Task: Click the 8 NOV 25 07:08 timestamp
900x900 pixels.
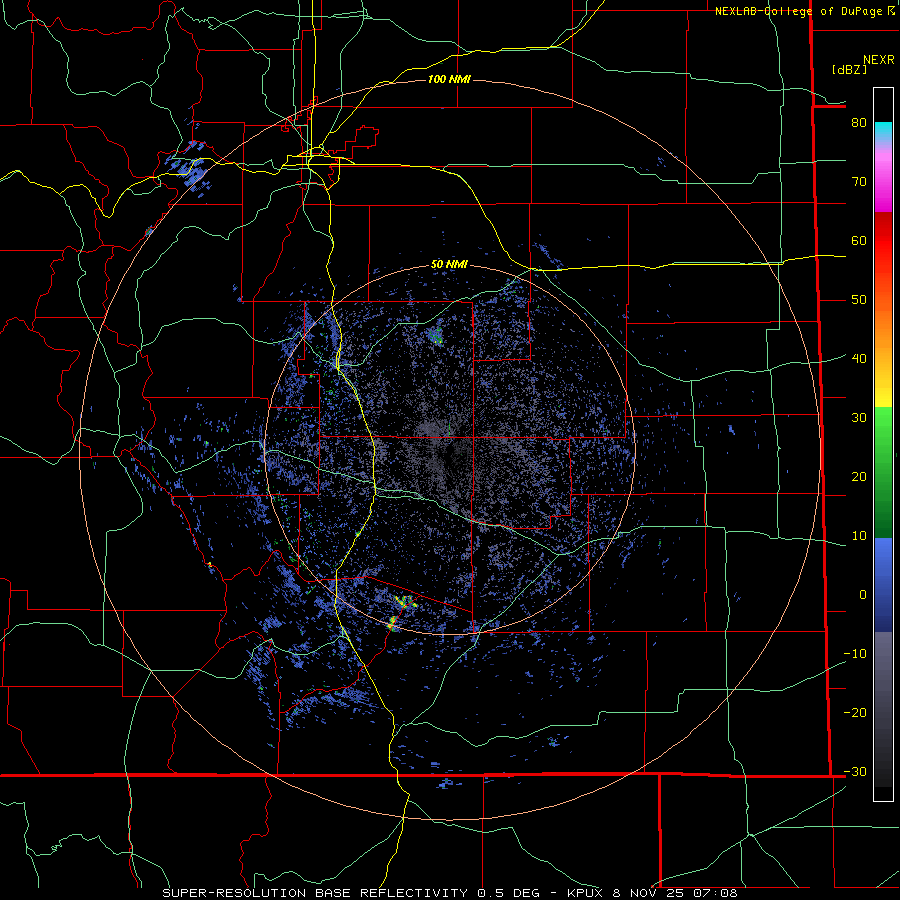Action: [676, 893]
